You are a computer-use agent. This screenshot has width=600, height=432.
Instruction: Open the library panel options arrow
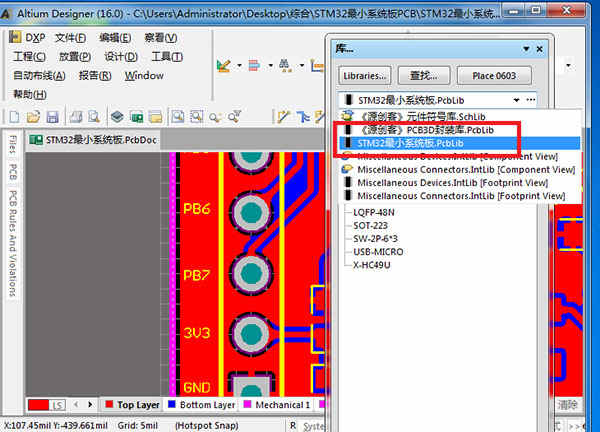pyautogui.click(x=526, y=49)
